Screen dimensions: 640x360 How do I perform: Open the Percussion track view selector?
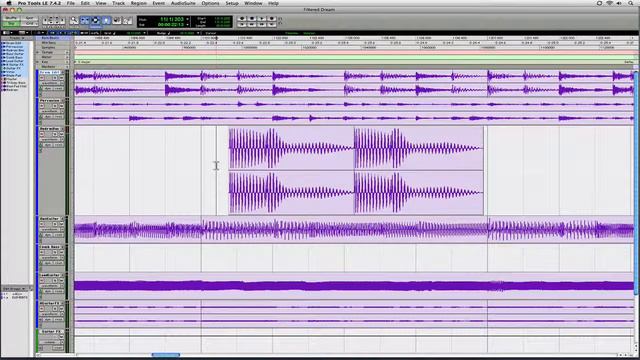pyautogui.click(x=51, y=111)
